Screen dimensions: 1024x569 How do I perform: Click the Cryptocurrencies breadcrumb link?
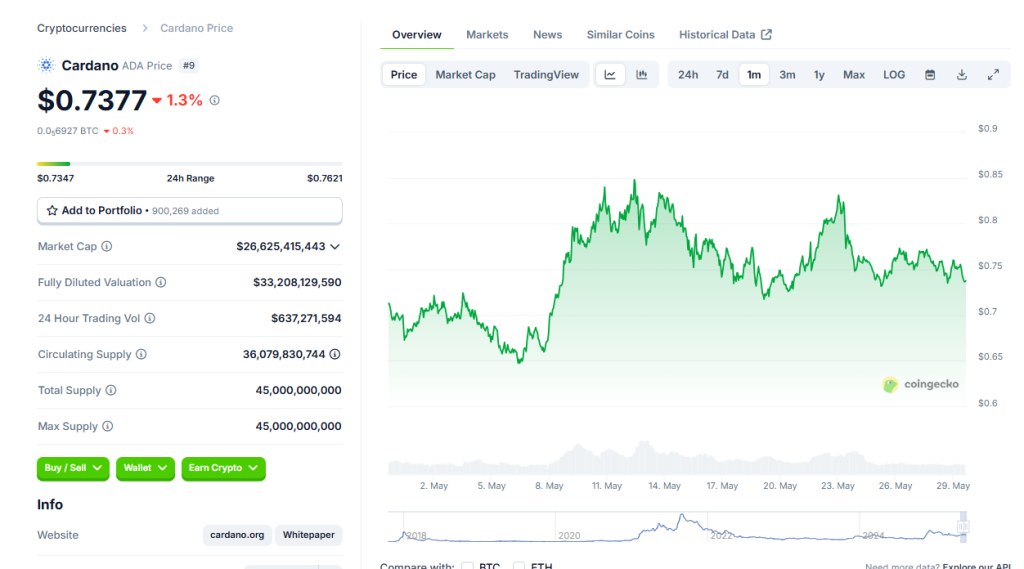[82, 28]
